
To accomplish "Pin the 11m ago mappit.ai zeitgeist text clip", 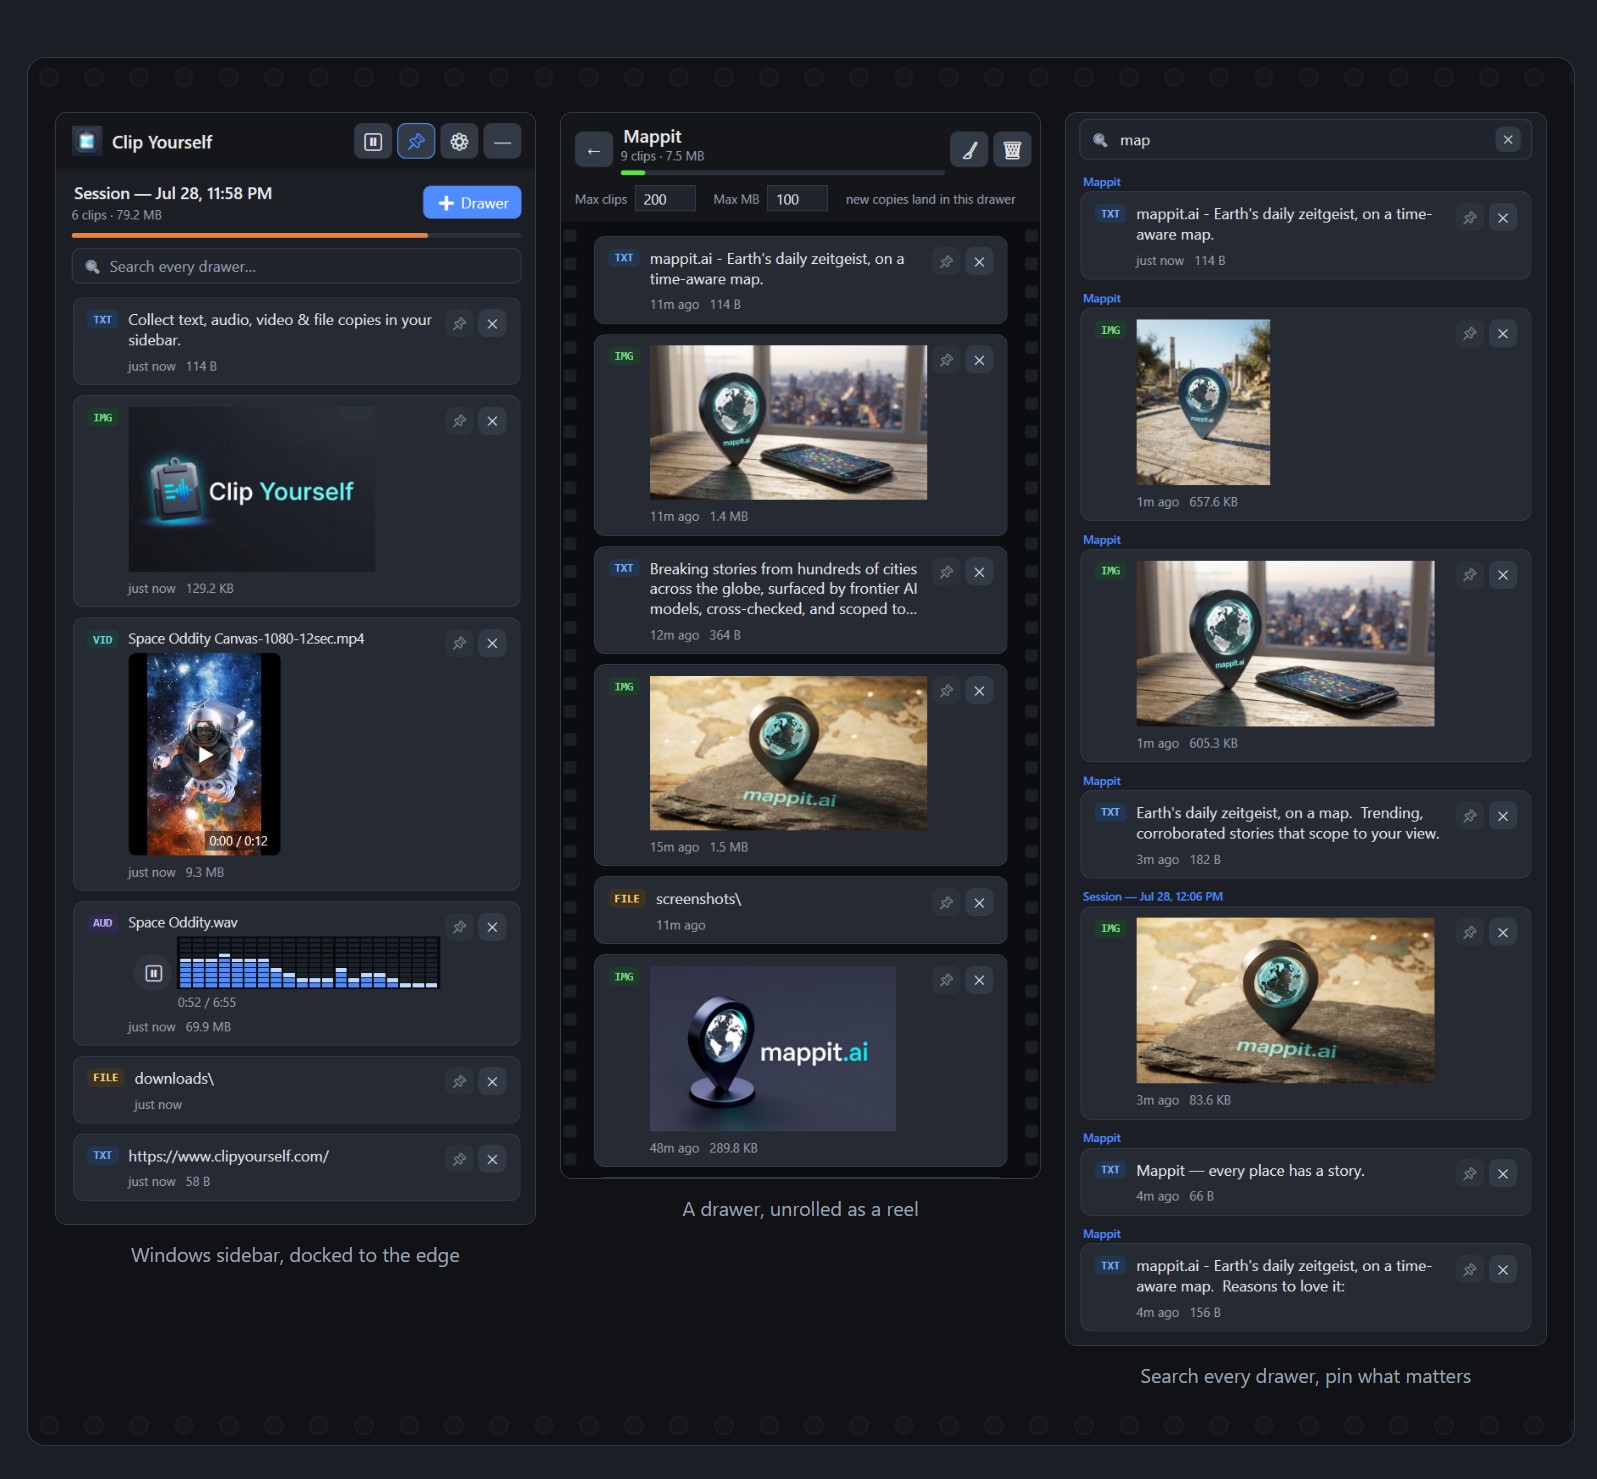I will click(x=946, y=262).
